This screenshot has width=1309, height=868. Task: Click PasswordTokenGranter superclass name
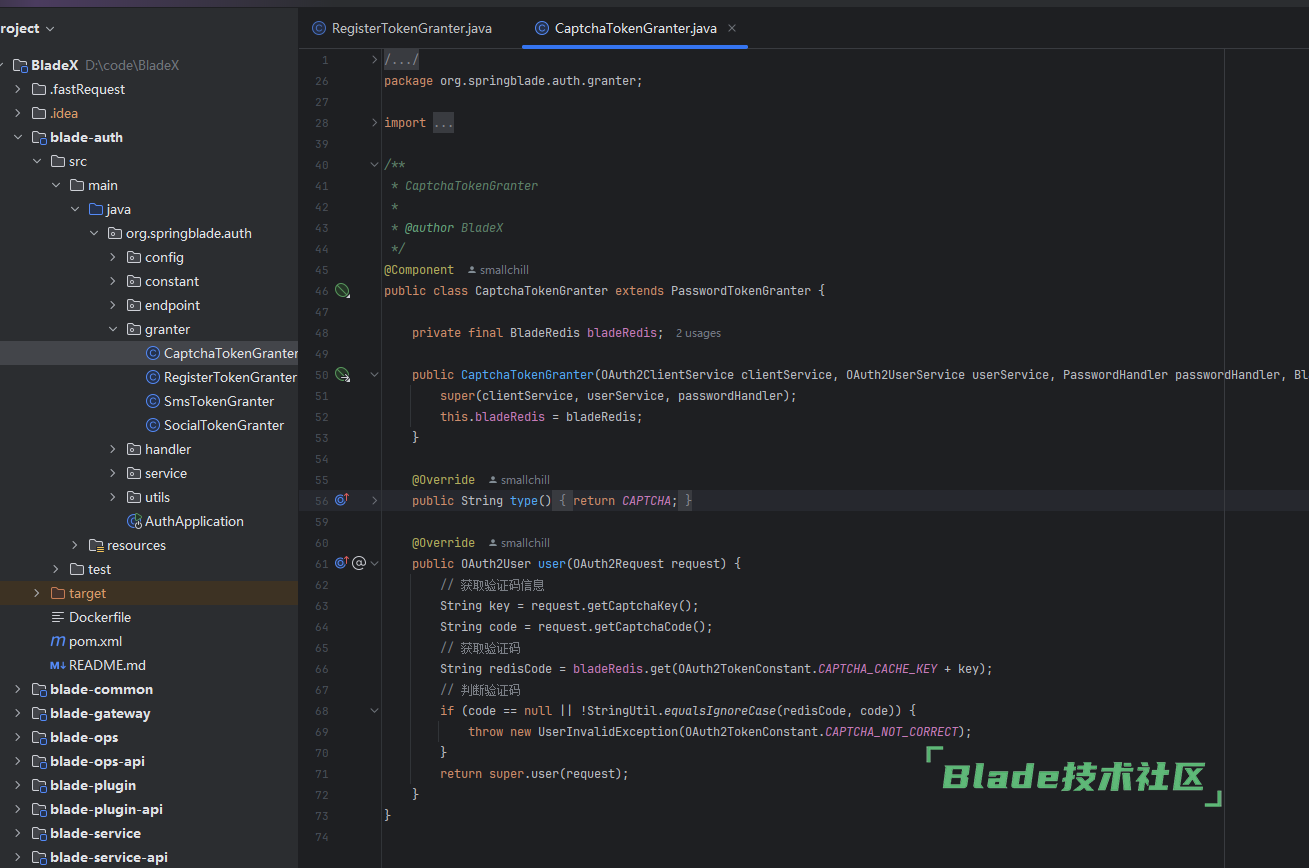pos(741,291)
